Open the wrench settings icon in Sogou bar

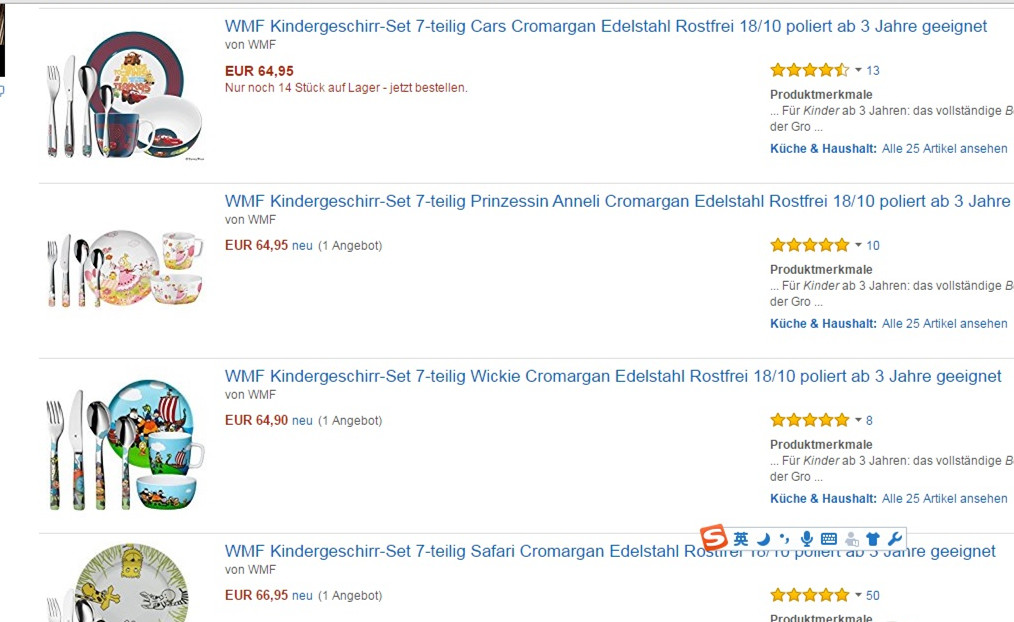[895, 539]
